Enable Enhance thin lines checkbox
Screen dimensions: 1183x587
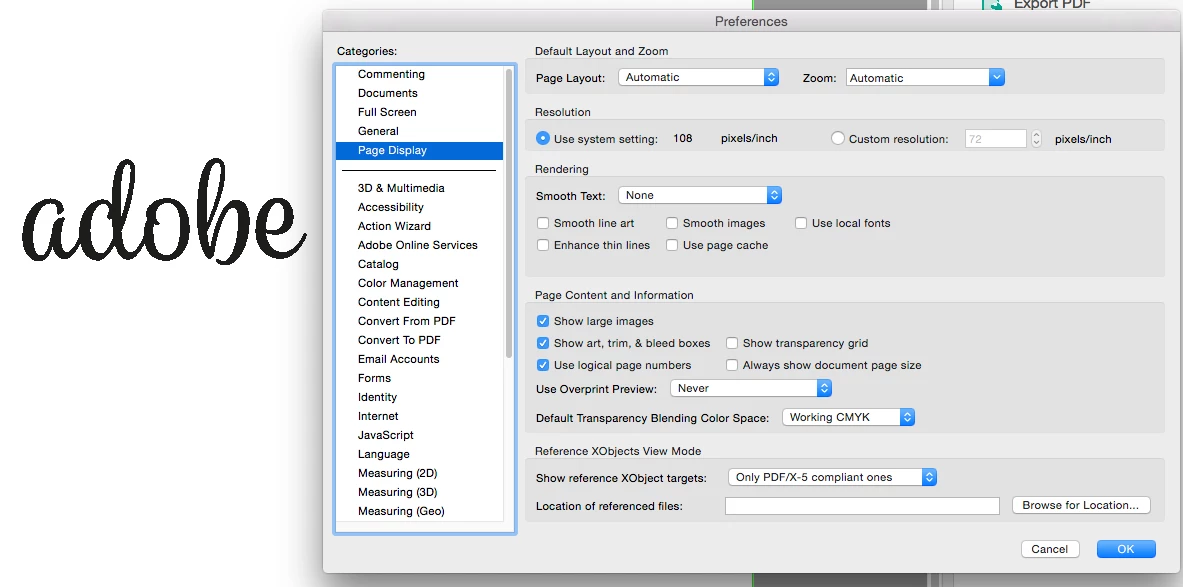[542, 245]
